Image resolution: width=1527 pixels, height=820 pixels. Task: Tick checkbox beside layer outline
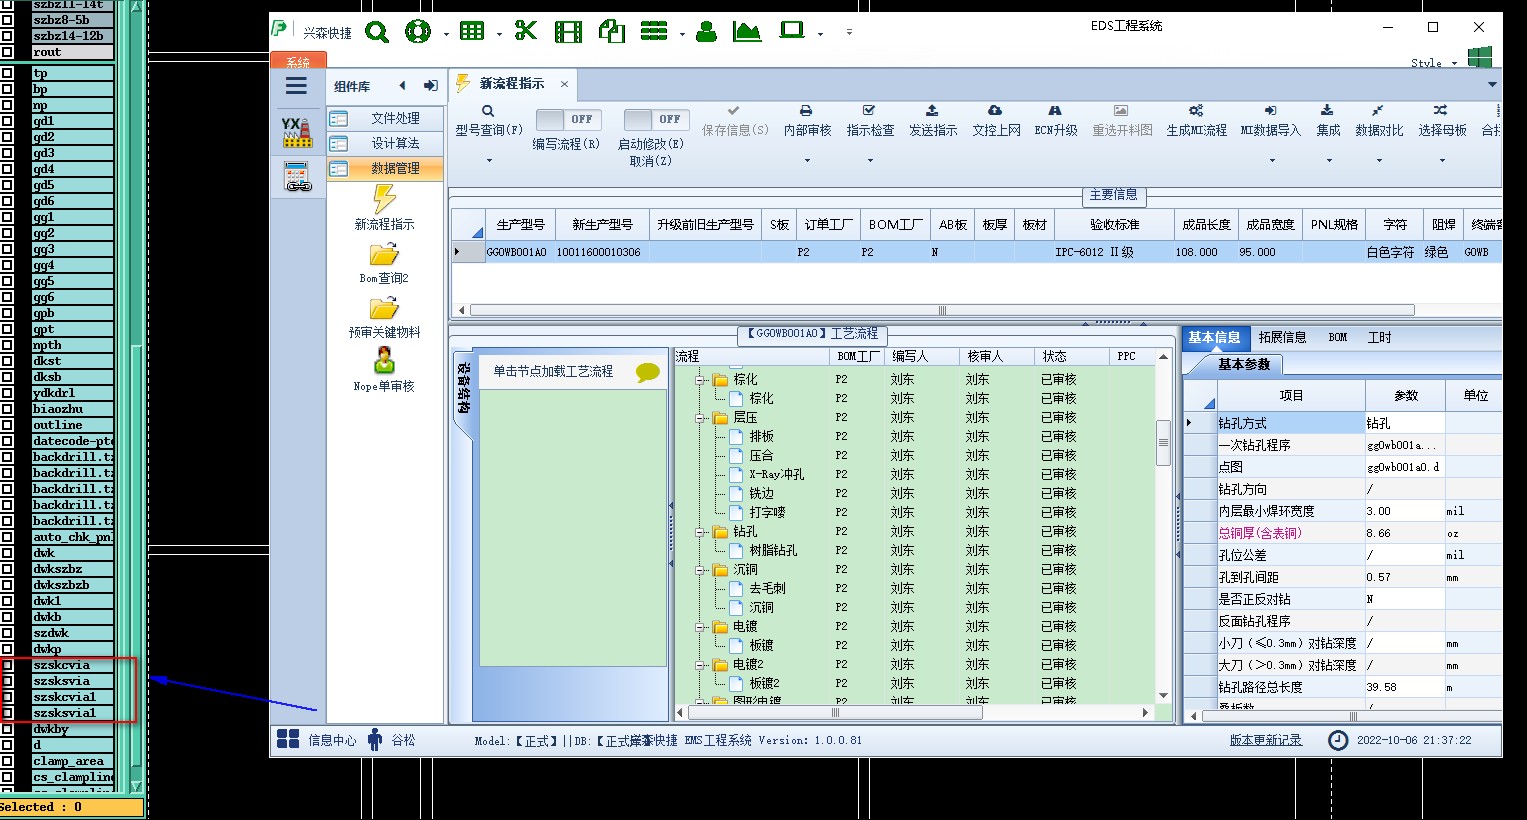pyautogui.click(x=7, y=425)
